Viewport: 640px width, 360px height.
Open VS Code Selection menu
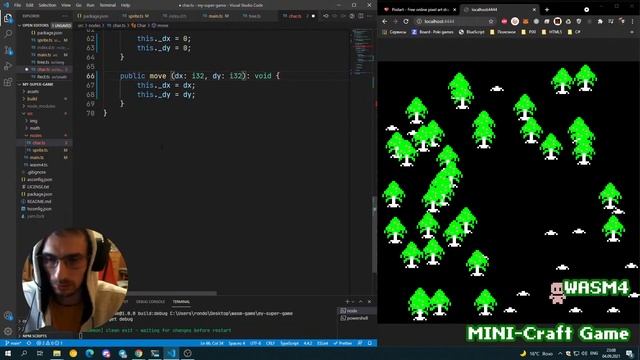47,5
